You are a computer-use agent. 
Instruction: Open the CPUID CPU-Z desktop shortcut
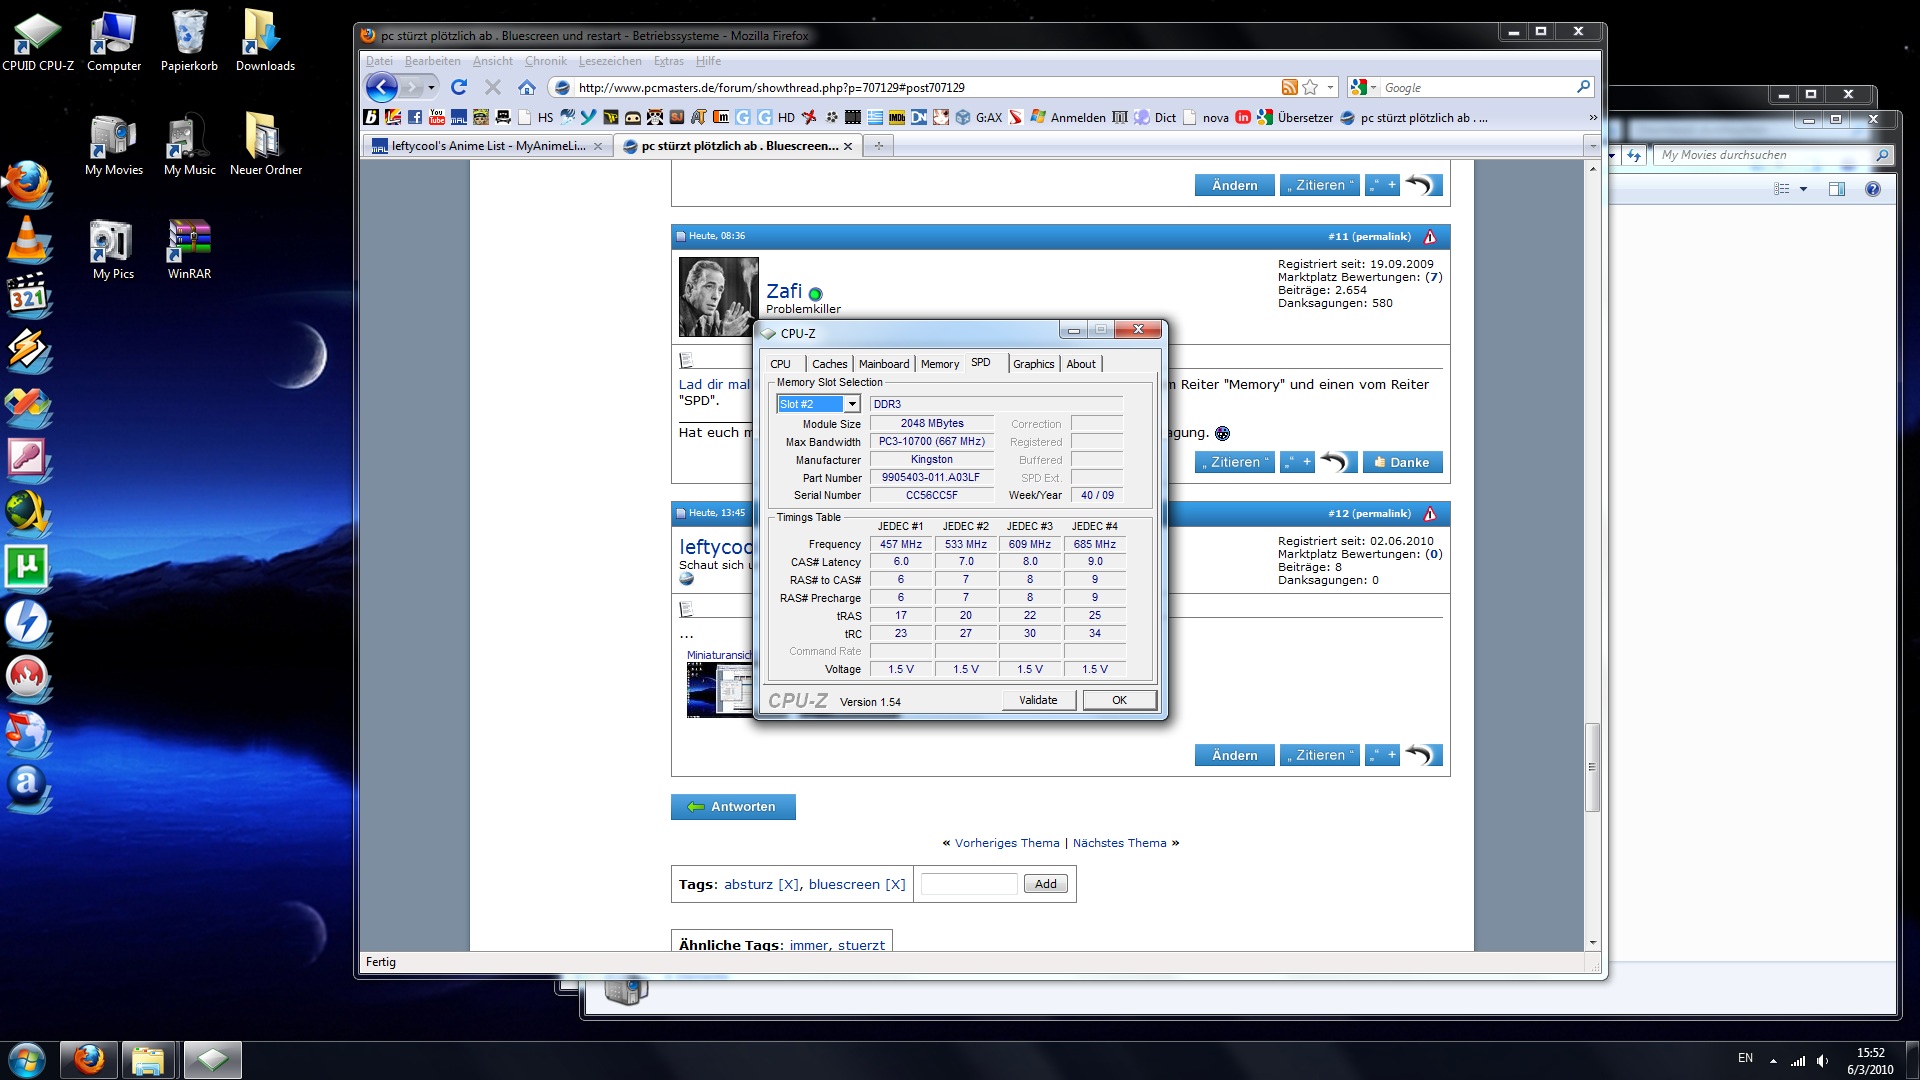[38, 42]
